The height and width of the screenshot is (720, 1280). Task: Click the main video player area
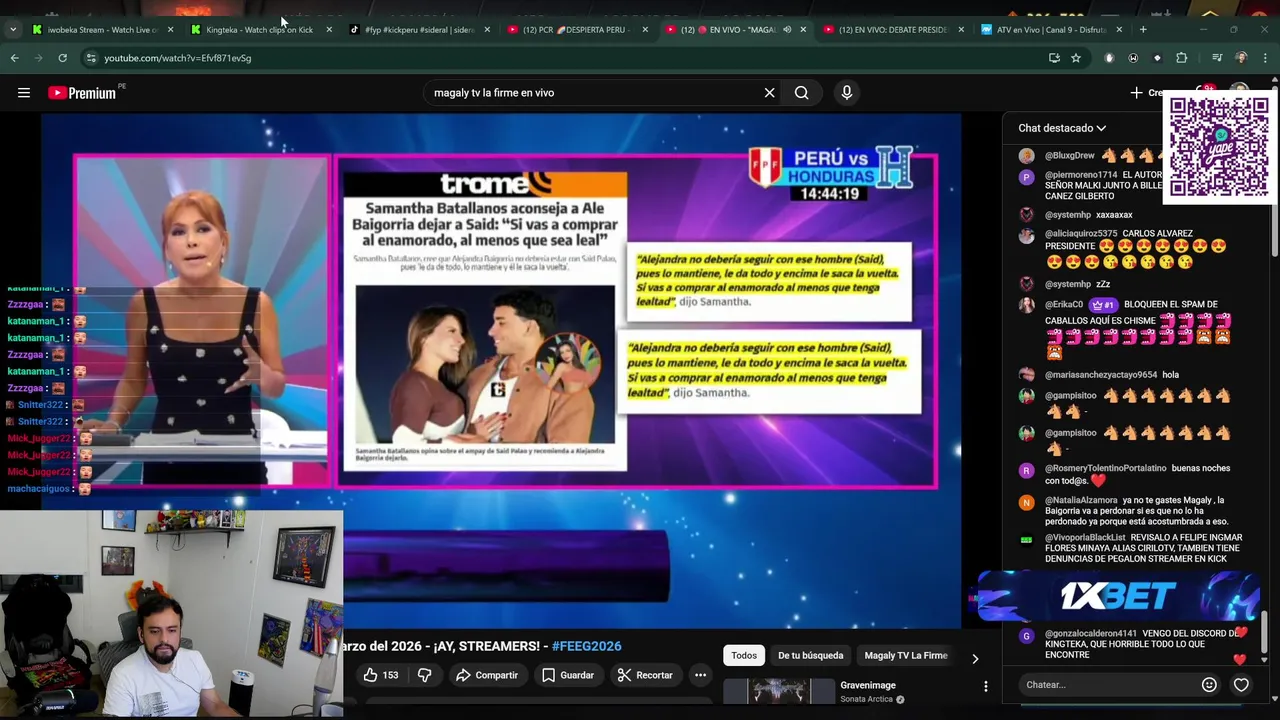click(x=501, y=370)
